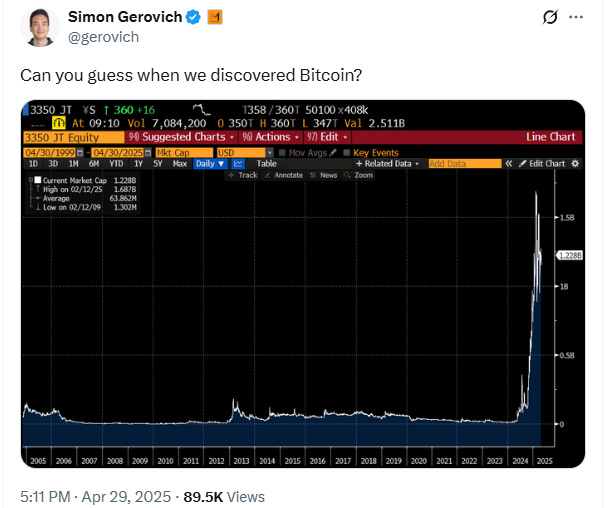Click the 04/30/2025 end date field

pyautogui.click(x=118, y=153)
